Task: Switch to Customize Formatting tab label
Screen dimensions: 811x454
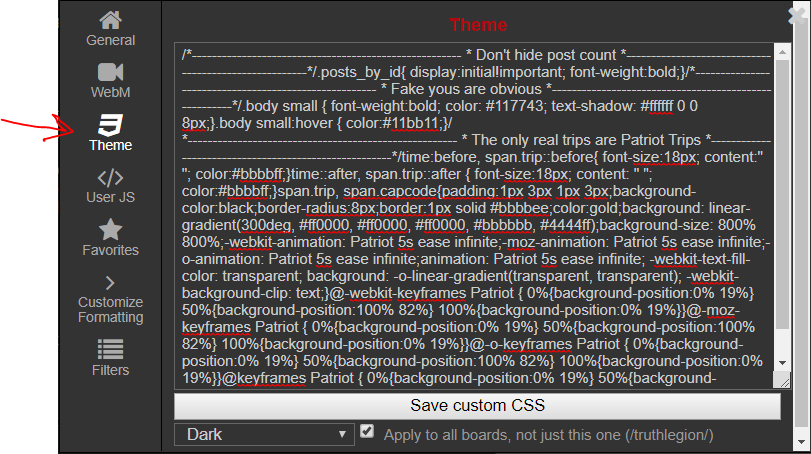Action: click(110, 310)
